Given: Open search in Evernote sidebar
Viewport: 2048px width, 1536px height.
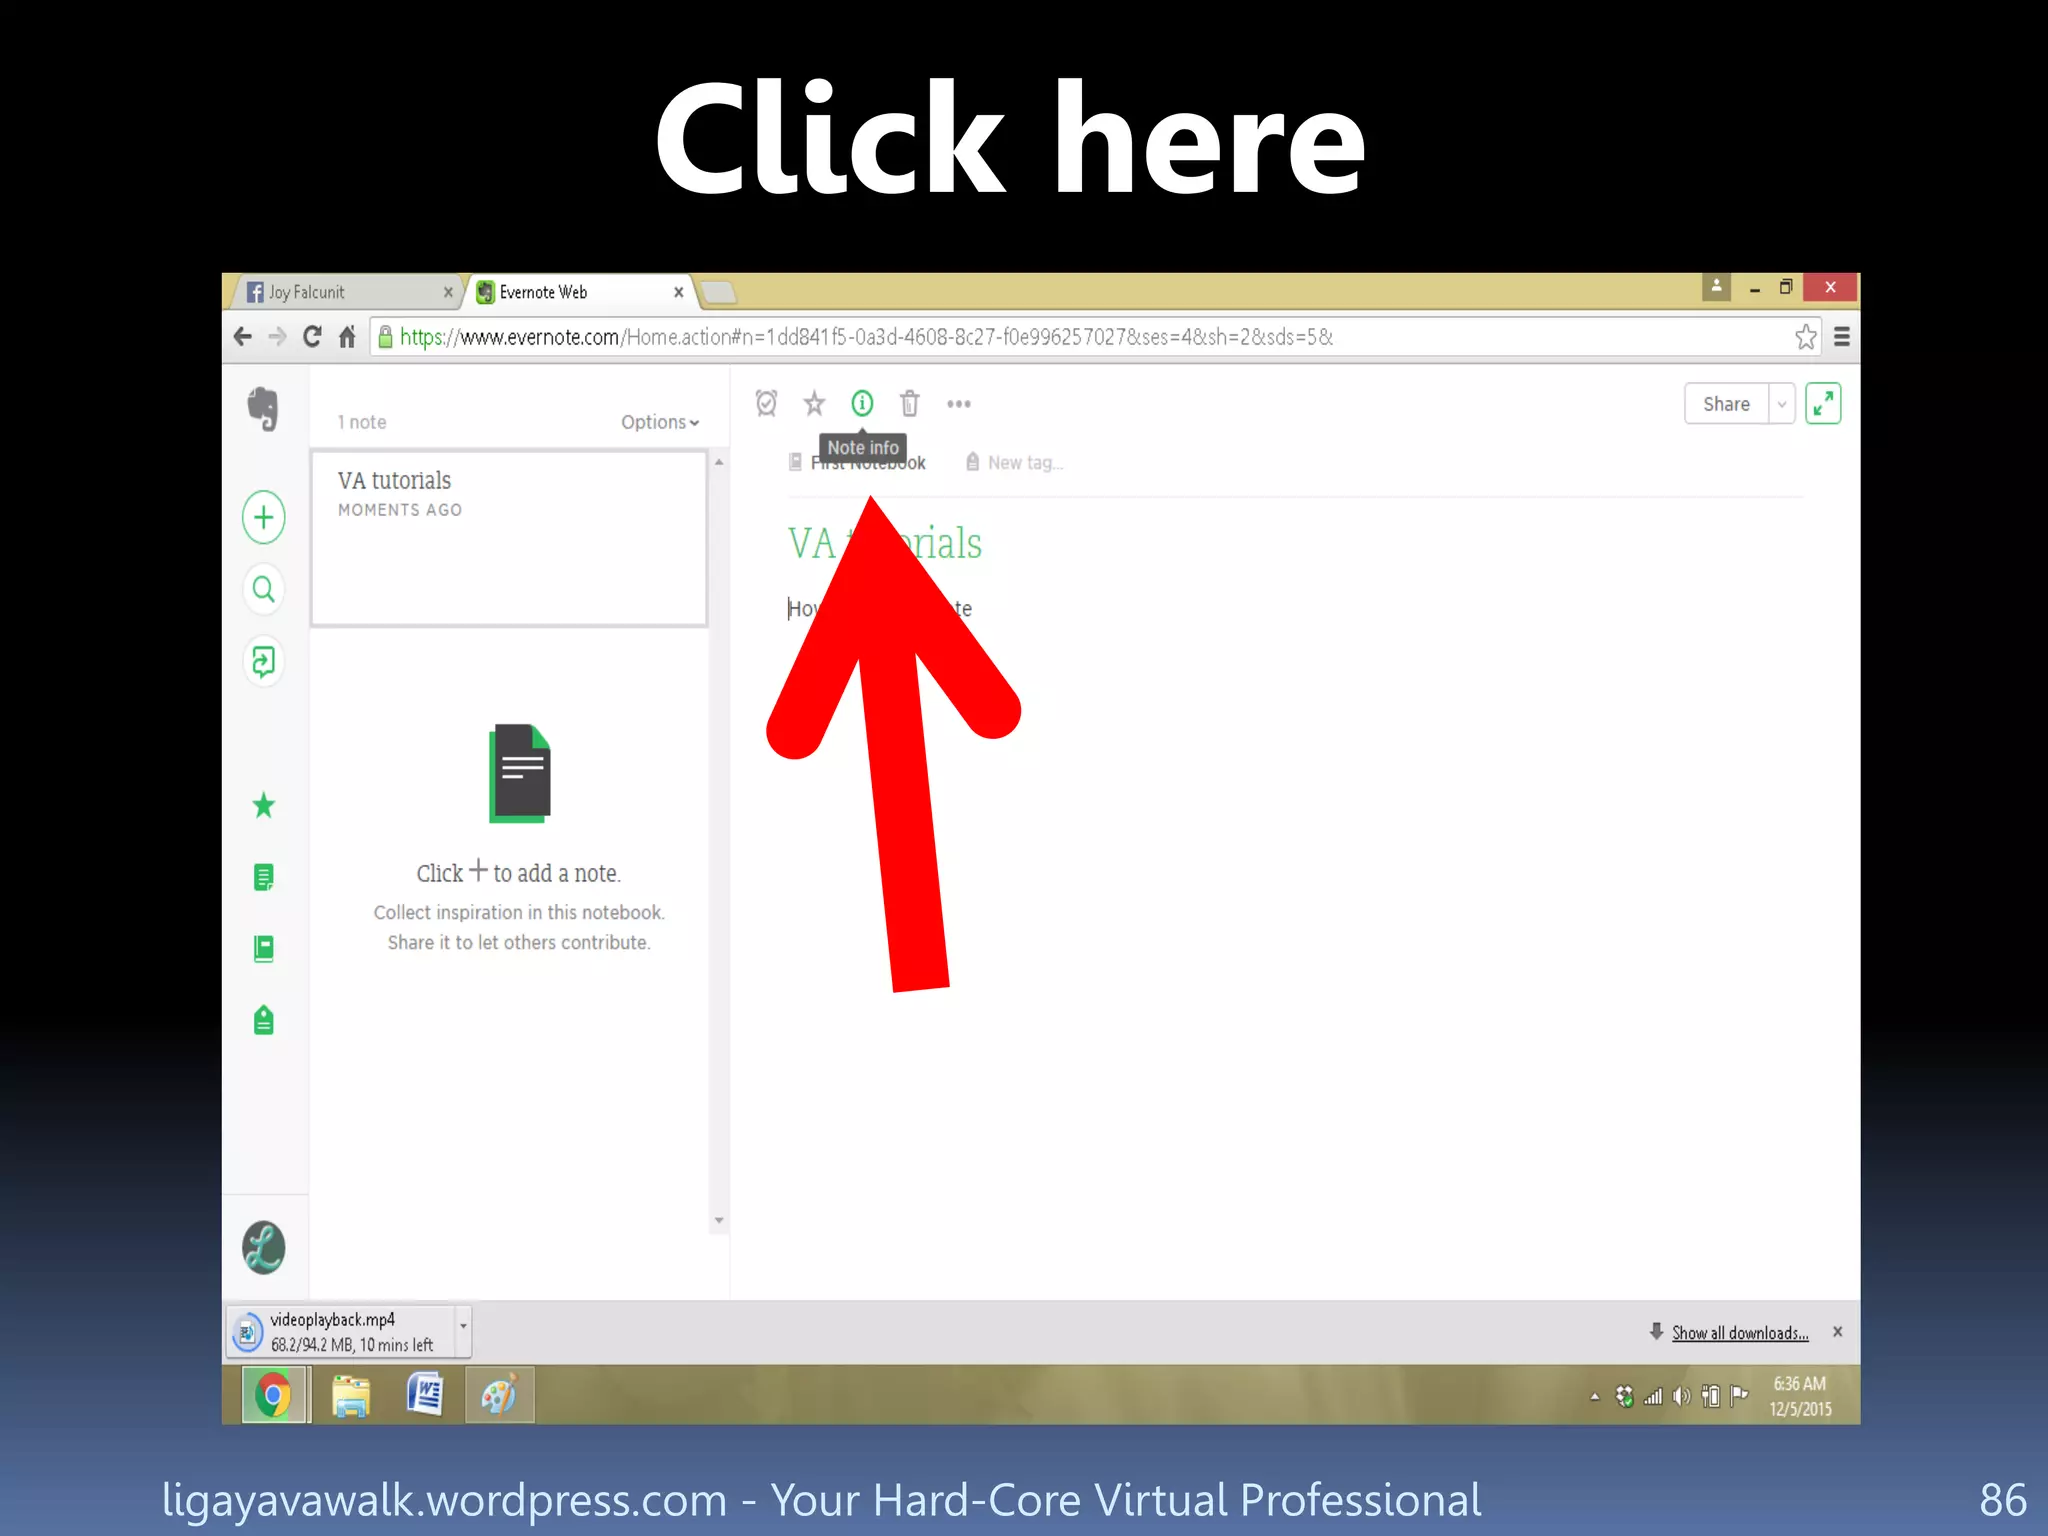Looking at the screenshot, I should [x=264, y=589].
